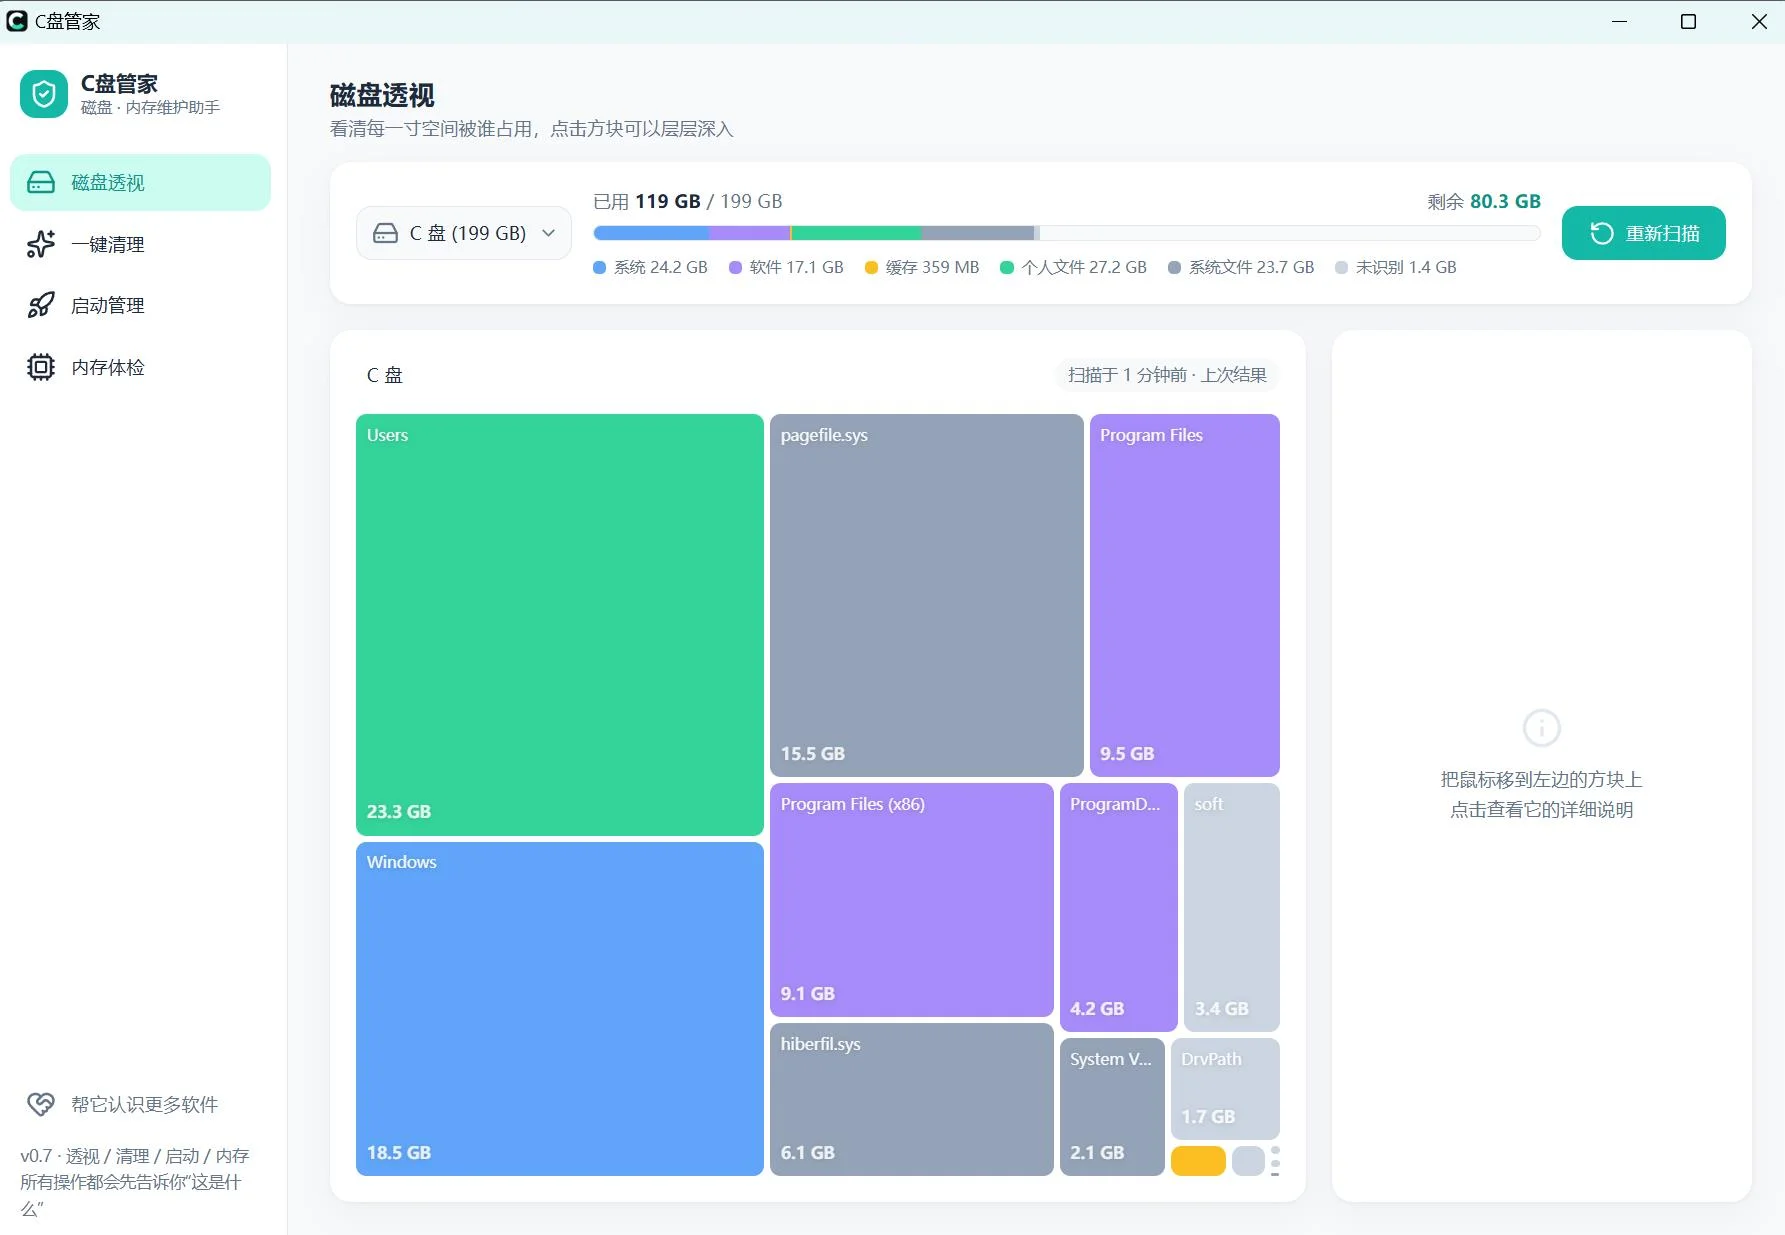Click the 已用 119 GB / 199 GB text

pyautogui.click(x=688, y=201)
